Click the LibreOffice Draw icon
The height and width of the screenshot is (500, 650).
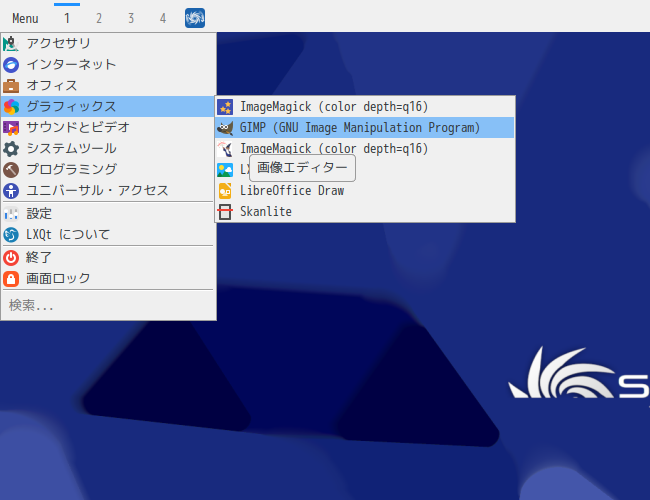[225, 191]
